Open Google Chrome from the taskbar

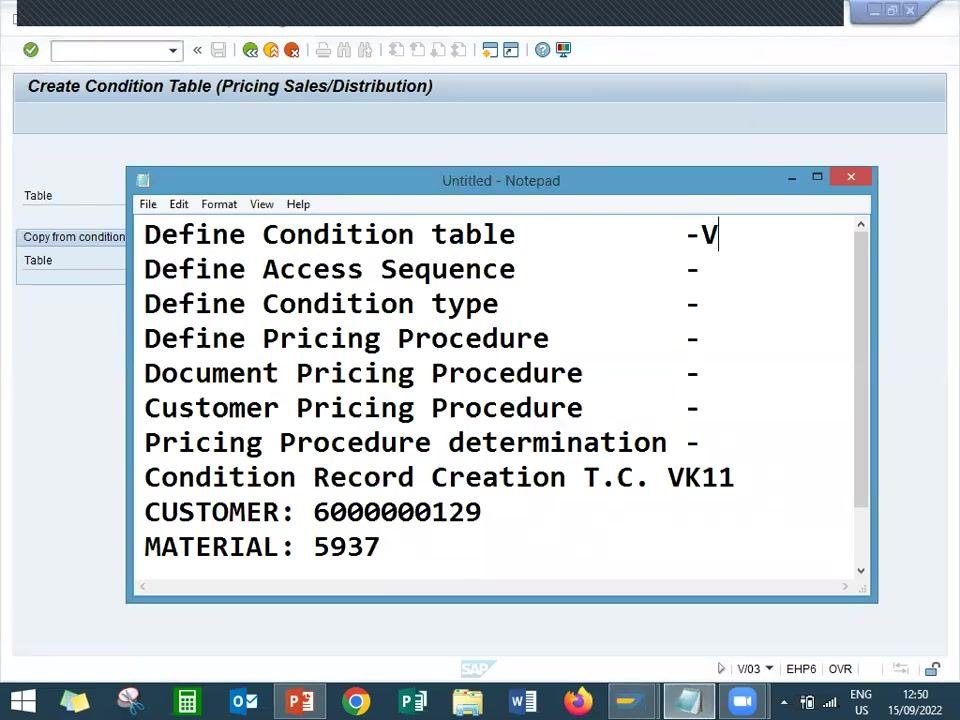point(356,702)
